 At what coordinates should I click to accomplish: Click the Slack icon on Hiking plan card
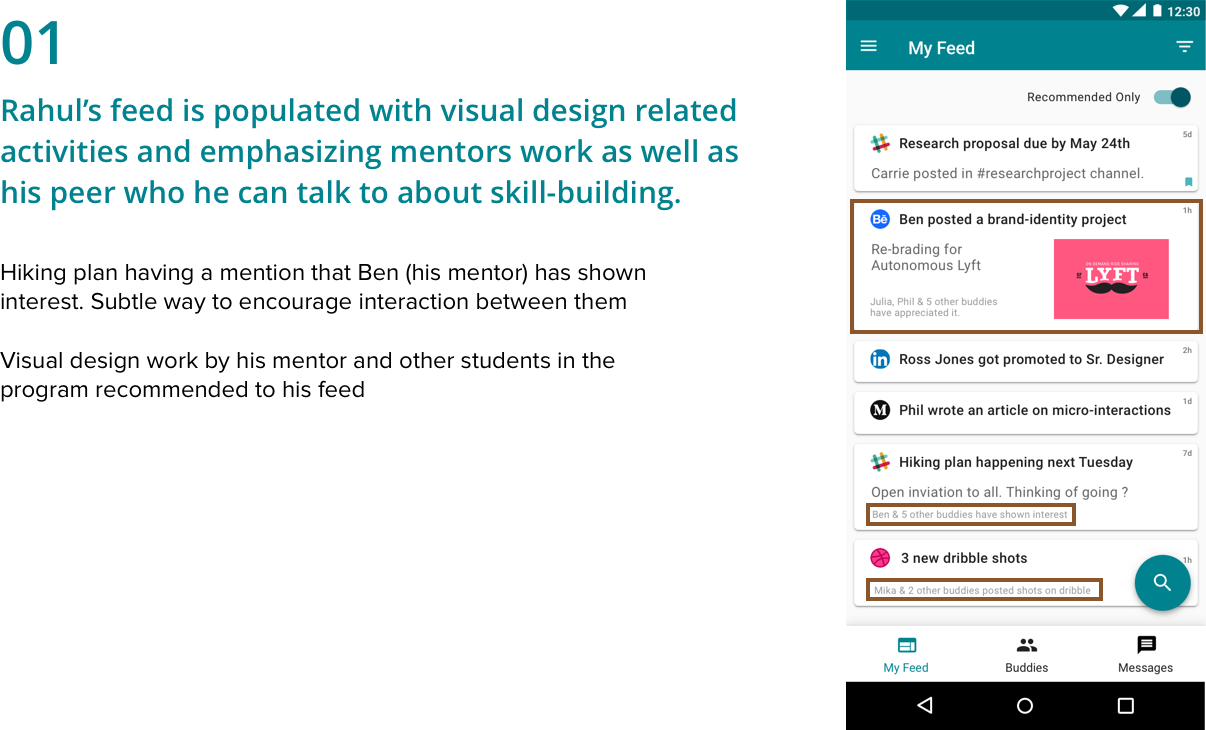[x=880, y=462]
